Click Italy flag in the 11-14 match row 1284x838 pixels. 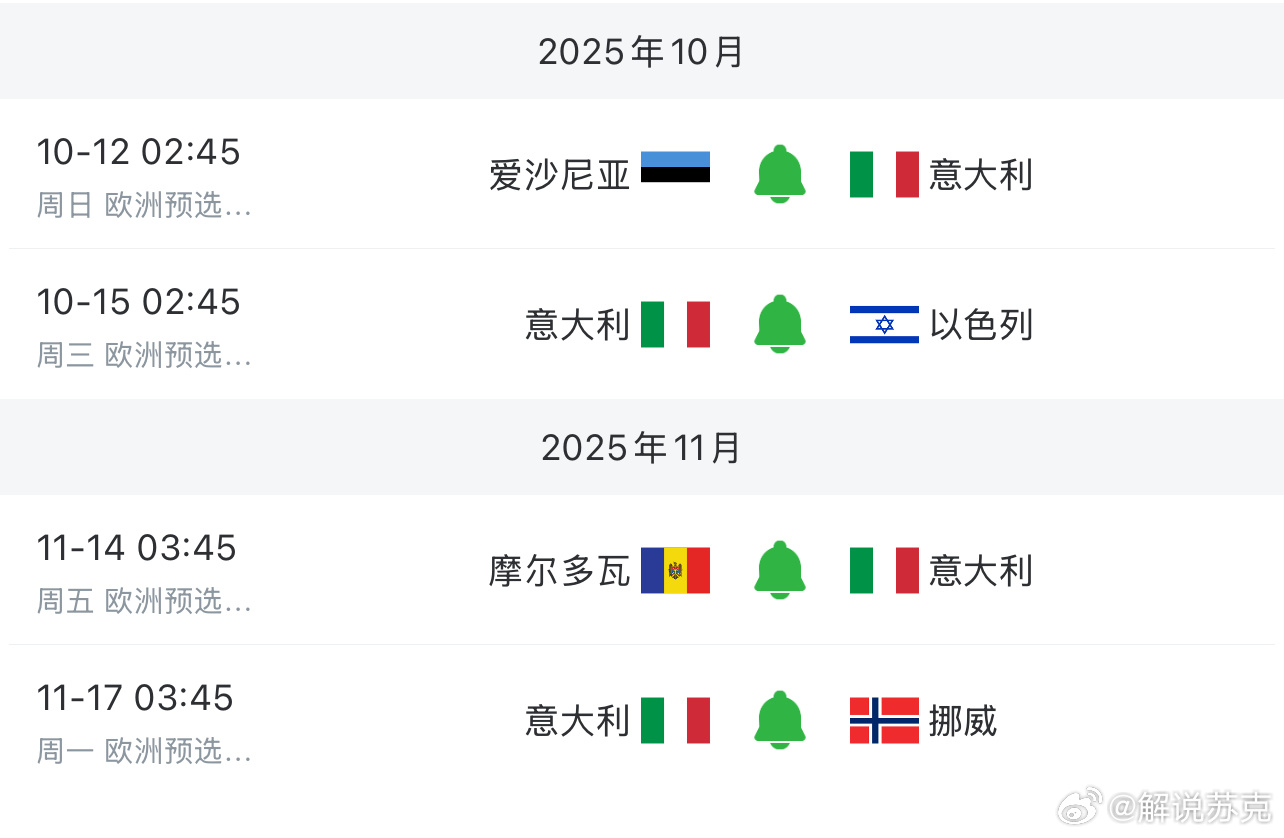coord(884,570)
